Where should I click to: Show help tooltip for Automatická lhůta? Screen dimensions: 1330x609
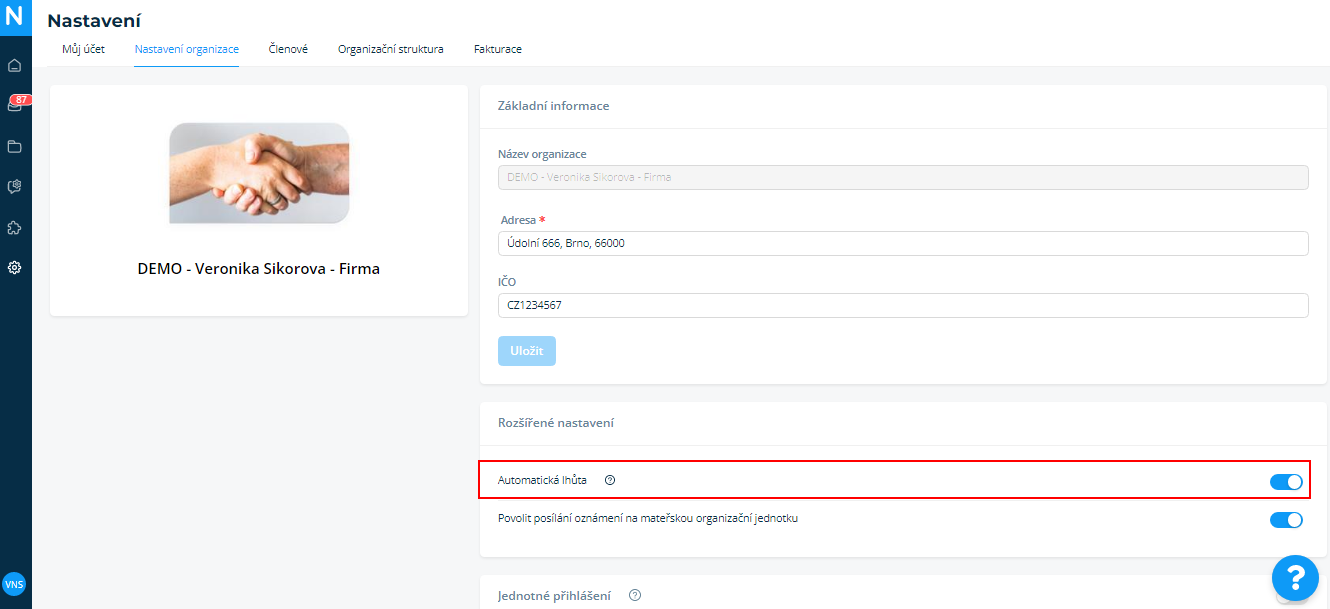[x=610, y=480]
